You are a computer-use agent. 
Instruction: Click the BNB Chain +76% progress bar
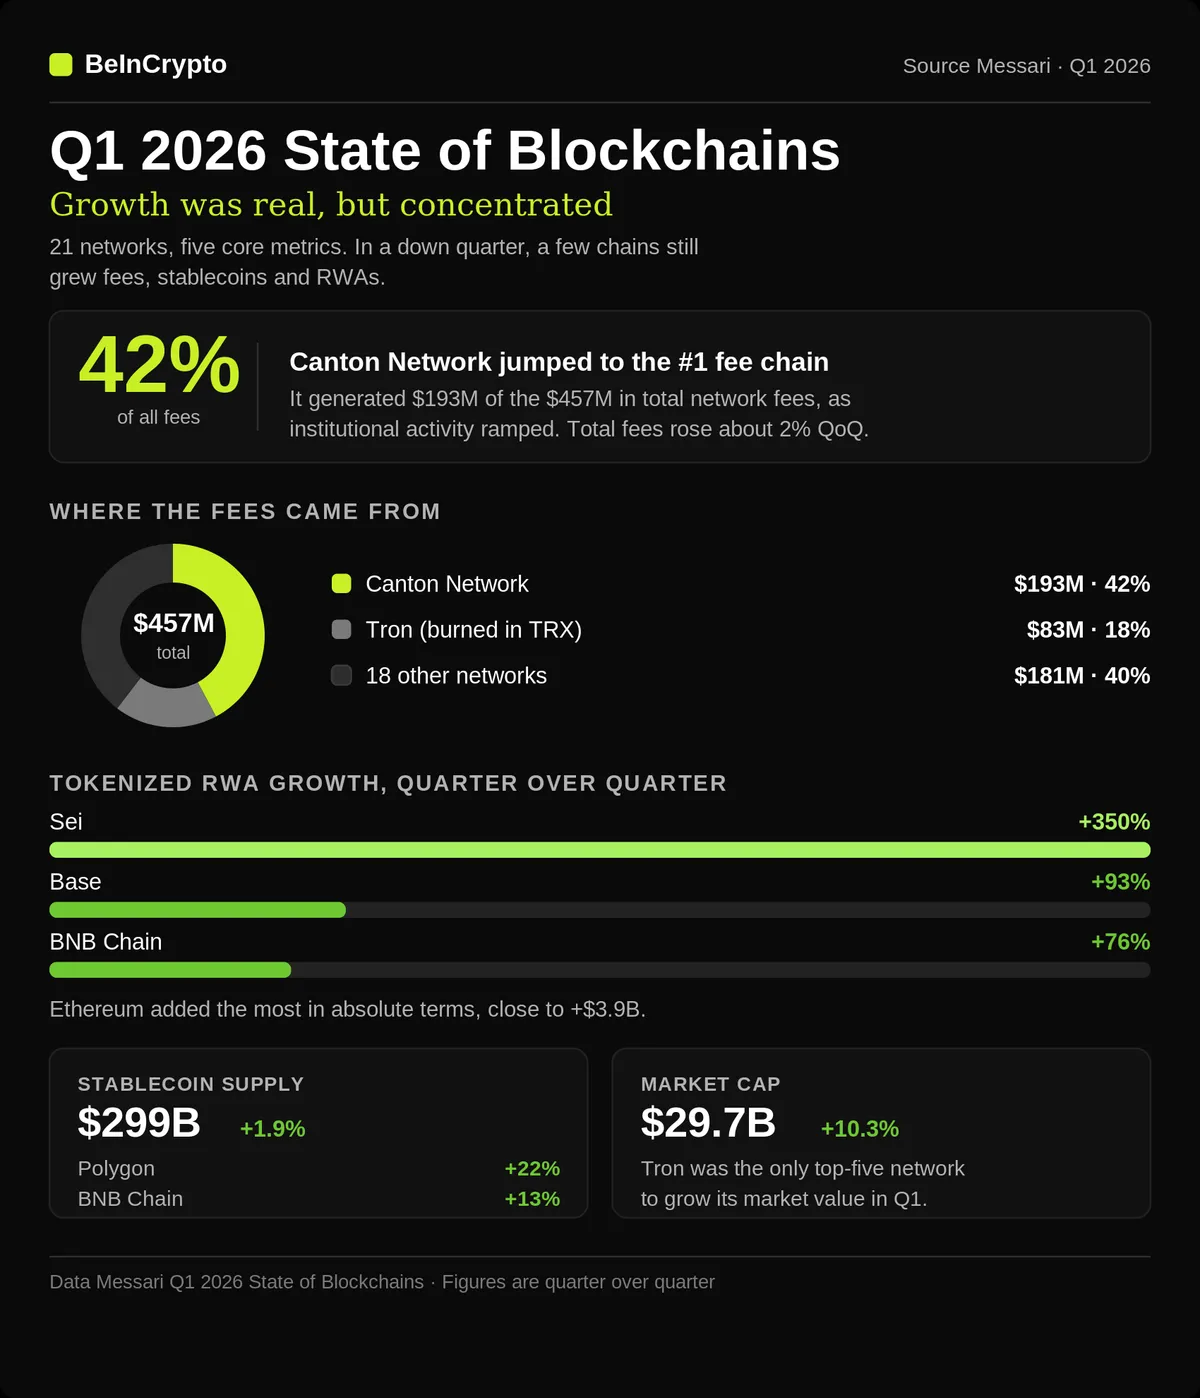(x=600, y=970)
